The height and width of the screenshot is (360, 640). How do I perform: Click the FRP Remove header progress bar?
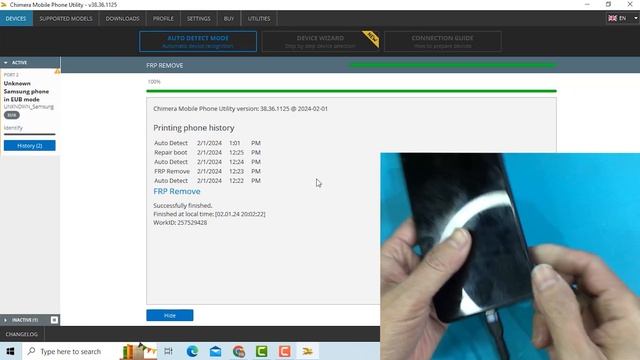453,65
